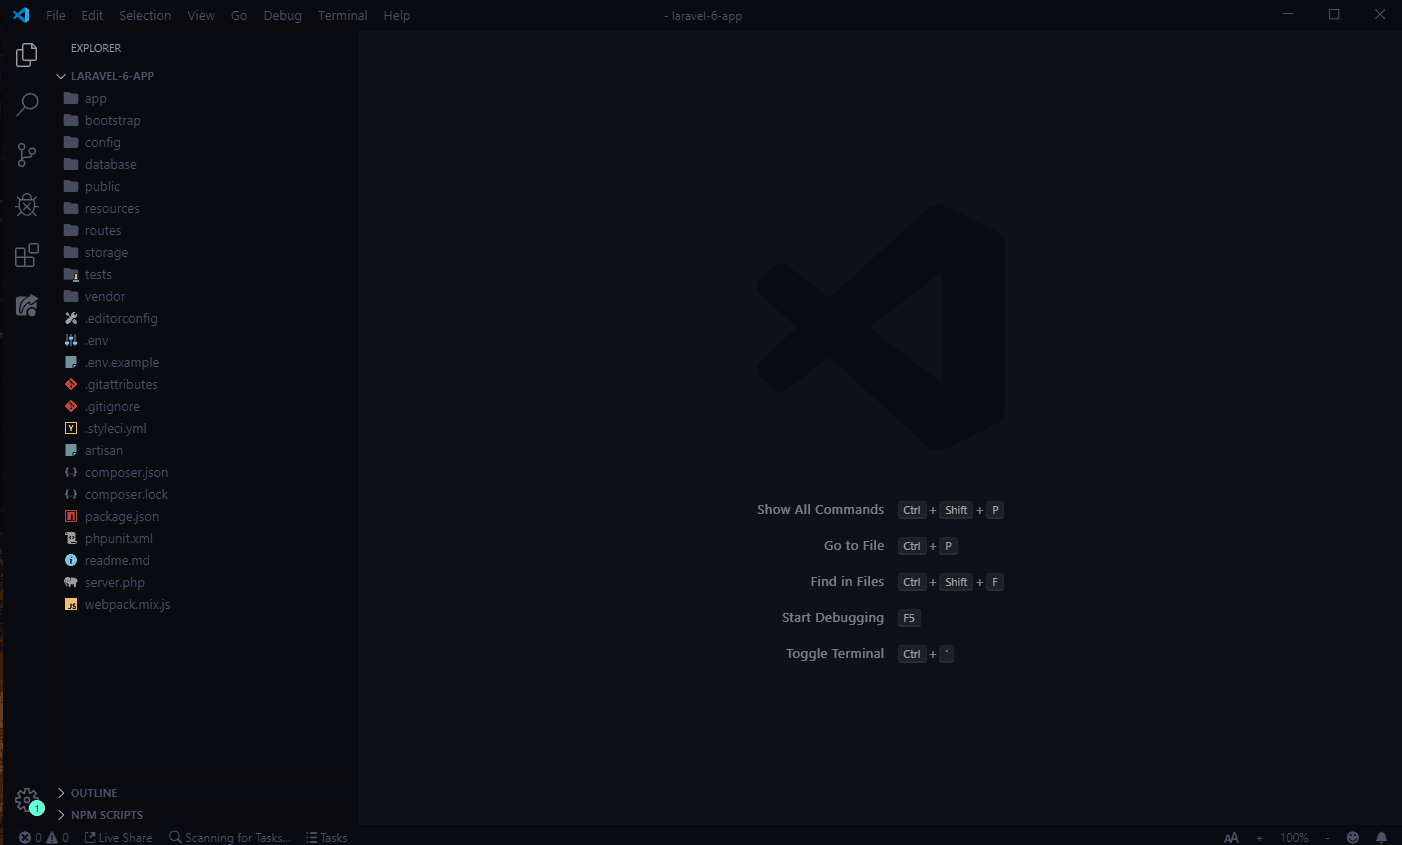
Task: Increase screencast font size with the plus control
Action: [x=1258, y=837]
